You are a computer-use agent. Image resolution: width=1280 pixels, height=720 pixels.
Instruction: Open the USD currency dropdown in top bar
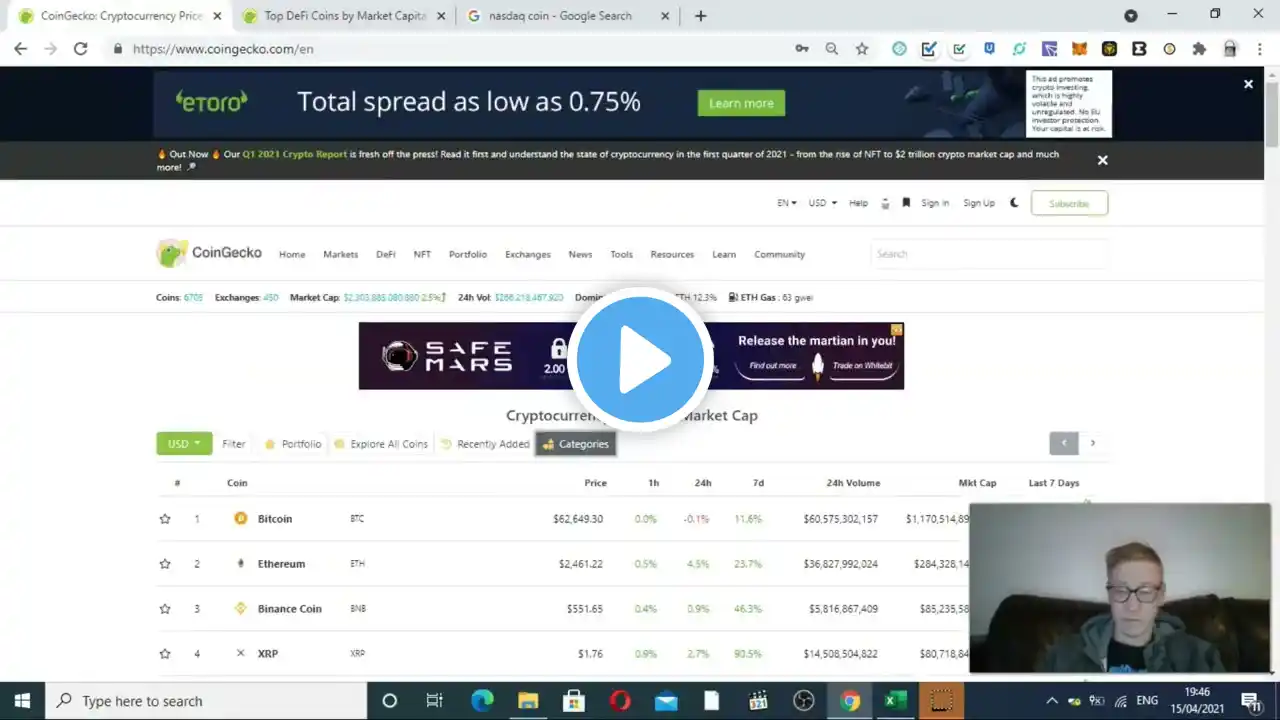tap(822, 203)
